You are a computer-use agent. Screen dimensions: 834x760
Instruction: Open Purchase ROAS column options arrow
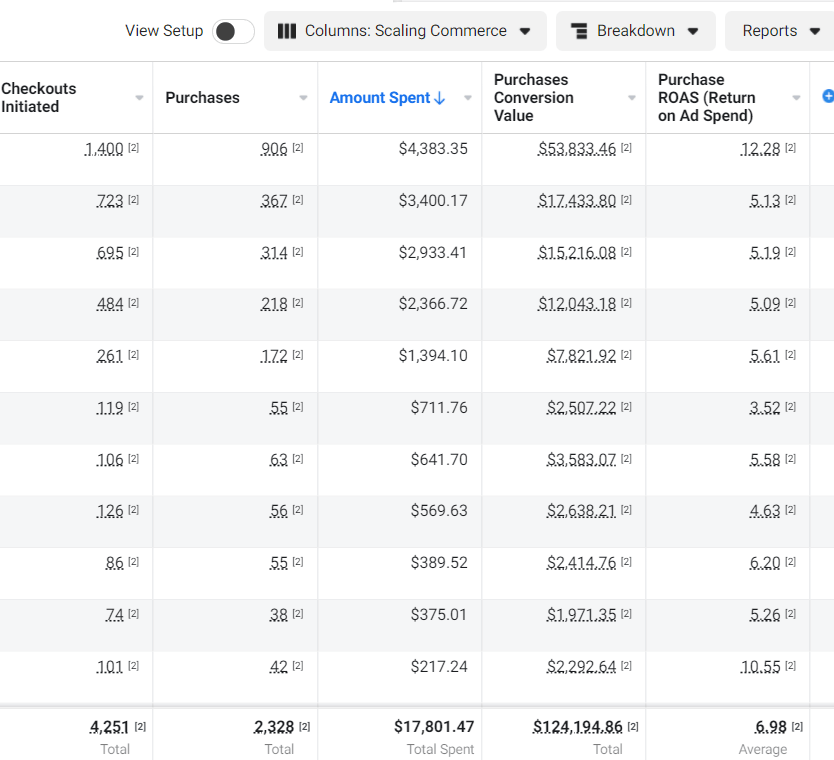pos(796,98)
